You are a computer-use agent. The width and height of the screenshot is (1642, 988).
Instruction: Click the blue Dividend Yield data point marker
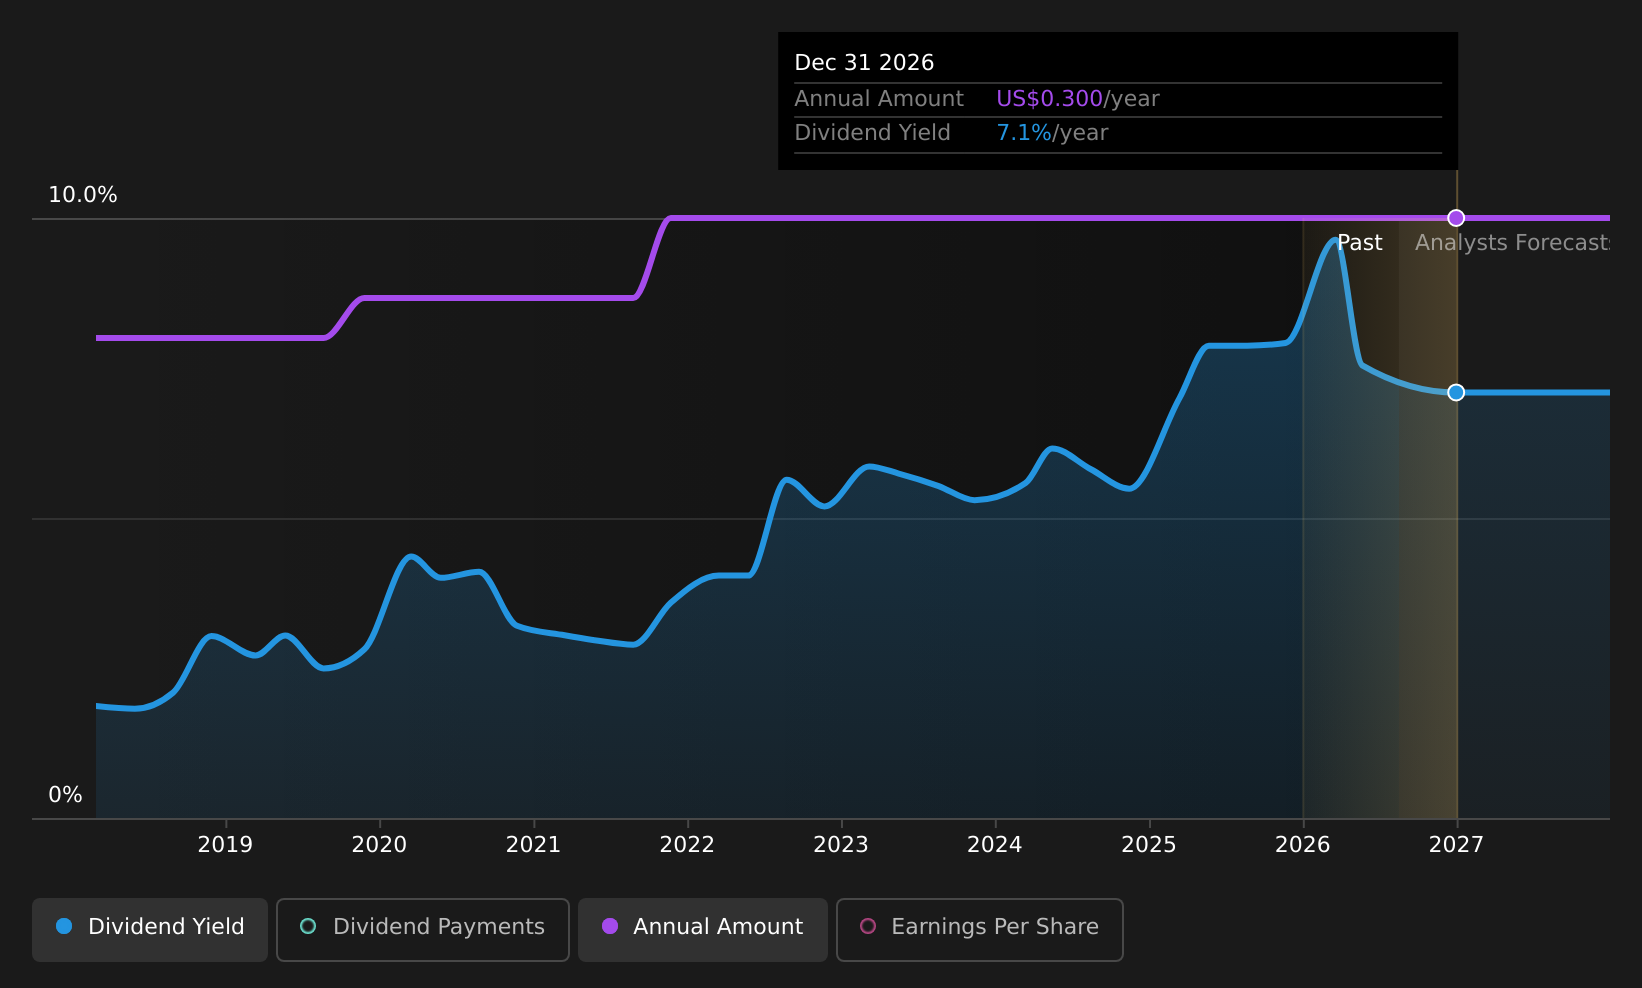coord(1456,392)
